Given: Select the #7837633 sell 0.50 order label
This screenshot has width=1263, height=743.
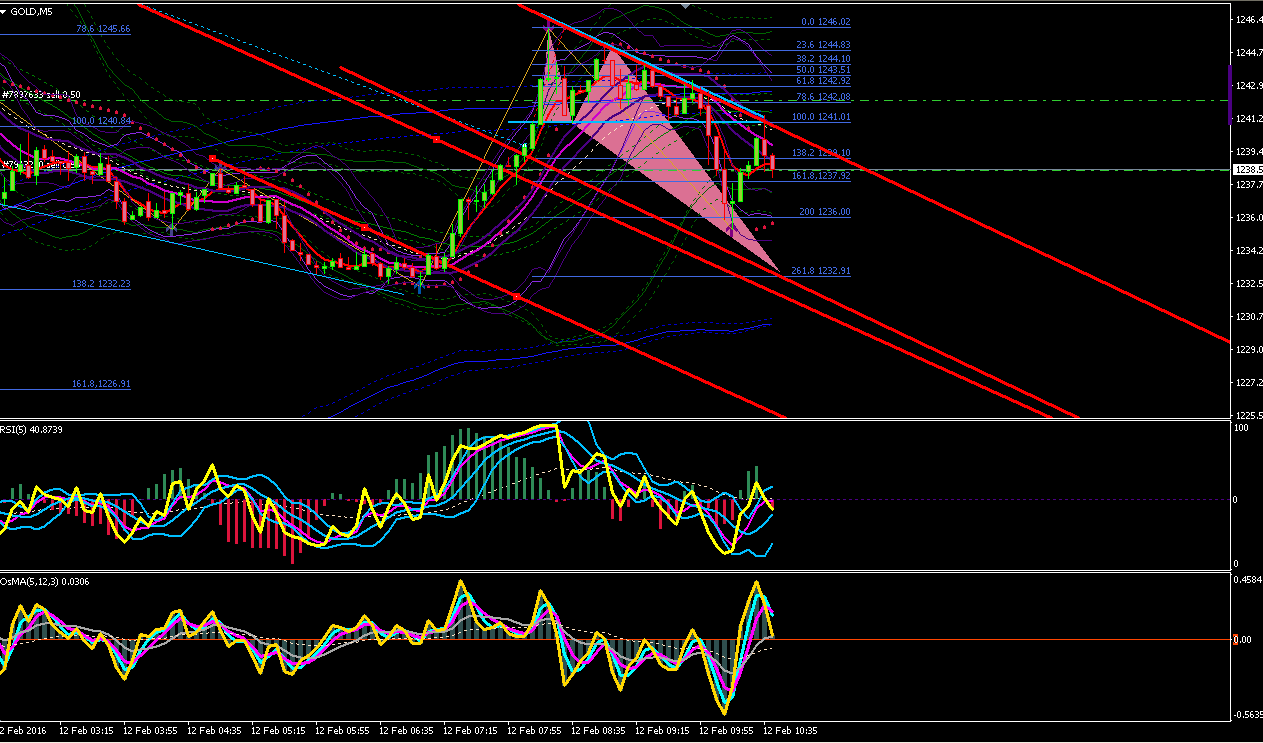Looking at the screenshot, I should [41, 95].
